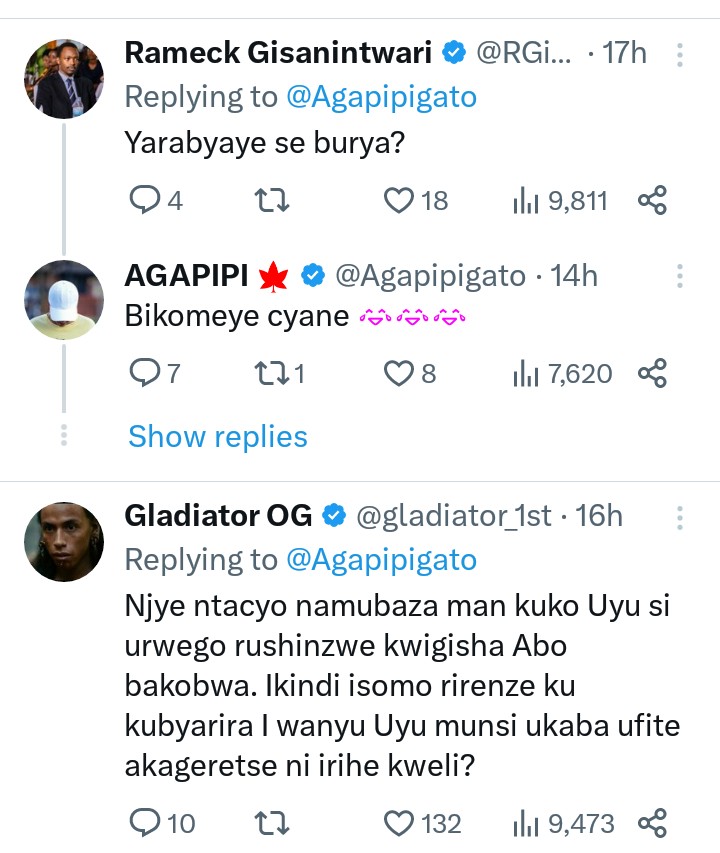Image resolution: width=720 pixels, height=853 pixels.
Task: Like Gladiator OG's tweet
Action: (400, 823)
